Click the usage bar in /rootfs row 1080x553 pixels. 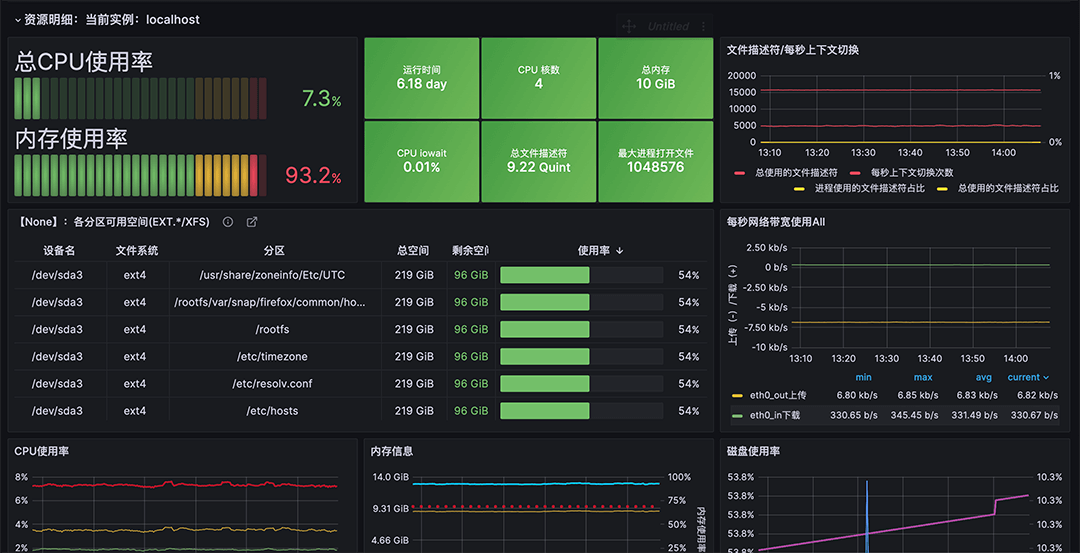tap(581, 329)
